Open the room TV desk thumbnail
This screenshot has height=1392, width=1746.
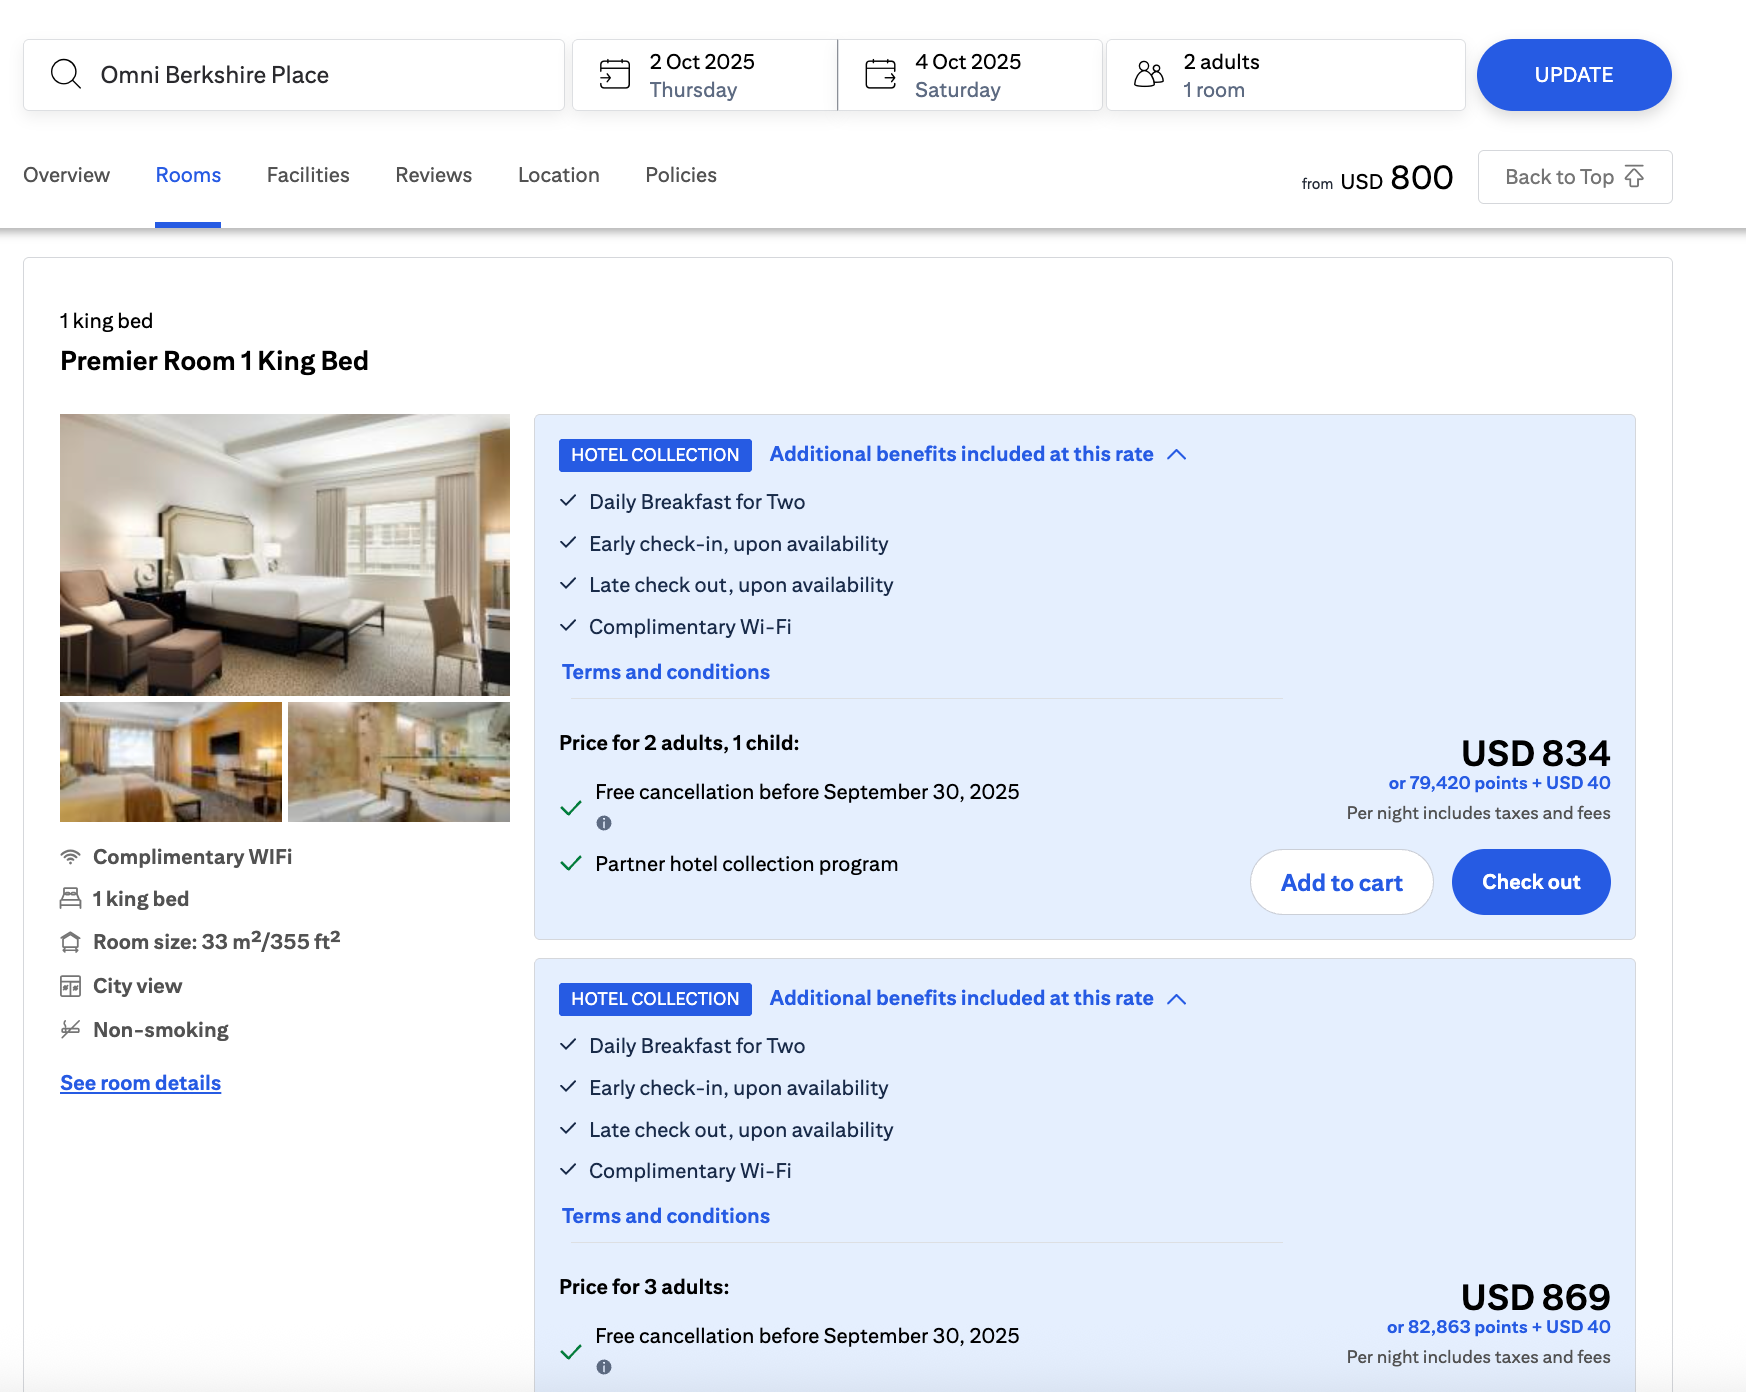tap(171, 762)
